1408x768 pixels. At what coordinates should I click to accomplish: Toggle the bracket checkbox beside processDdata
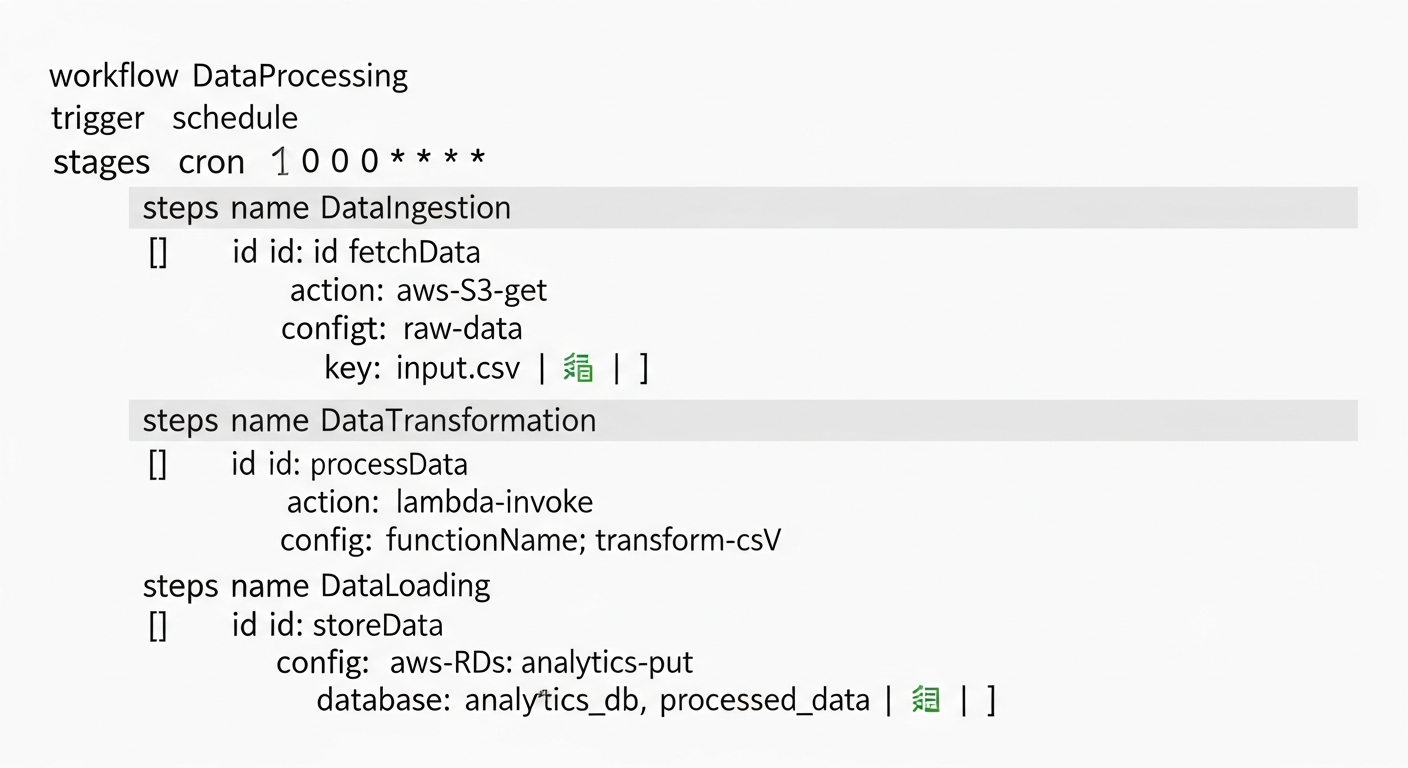[x=158, y=465]
